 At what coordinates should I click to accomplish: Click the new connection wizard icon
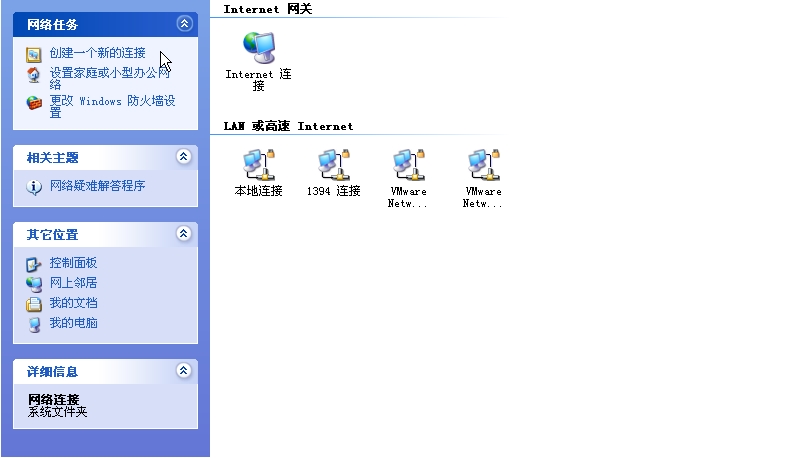pyautogui.click(x=34, y=55)
